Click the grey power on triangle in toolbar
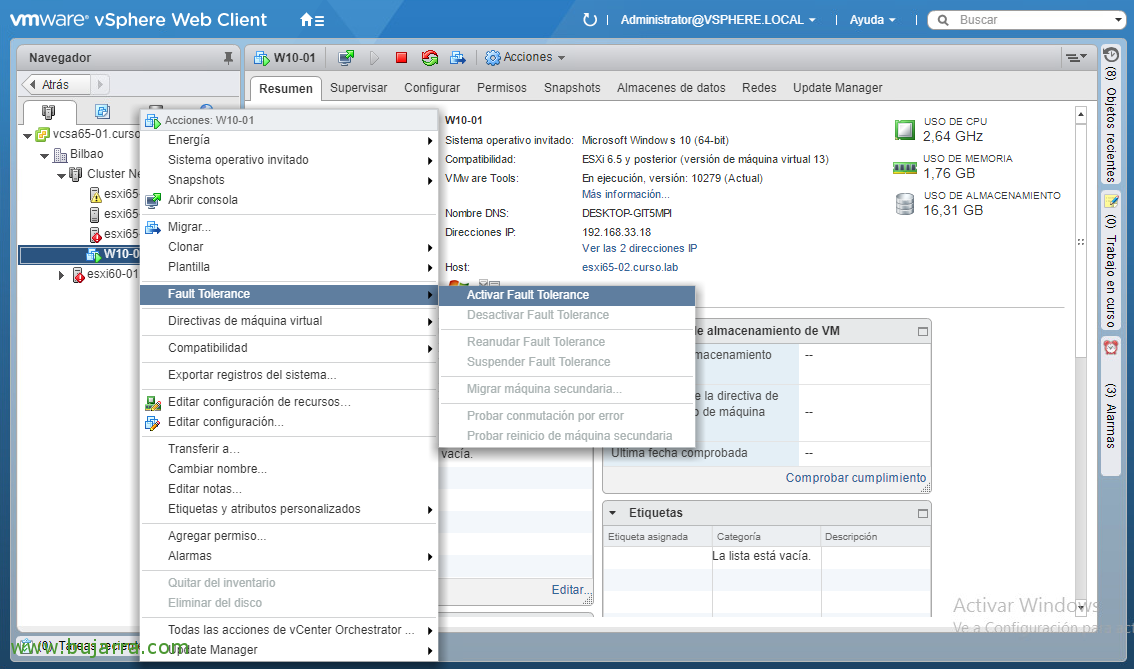The height and width of the screenshot is (669, 1134). tap(374, 58)
